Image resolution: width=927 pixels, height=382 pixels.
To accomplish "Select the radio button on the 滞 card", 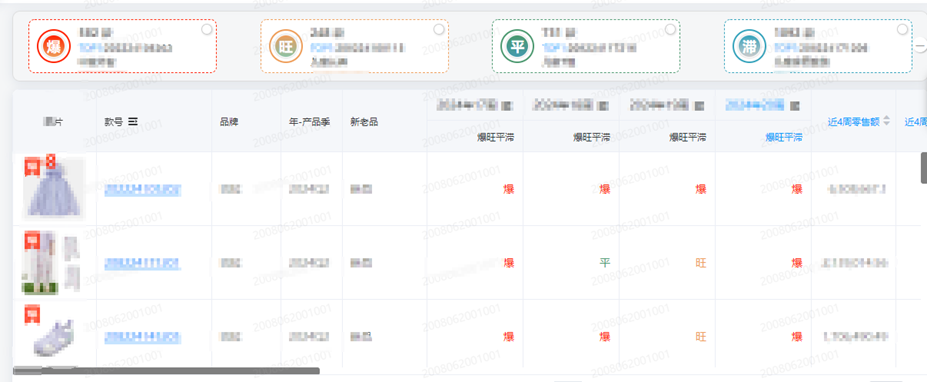I will point(902,30).
